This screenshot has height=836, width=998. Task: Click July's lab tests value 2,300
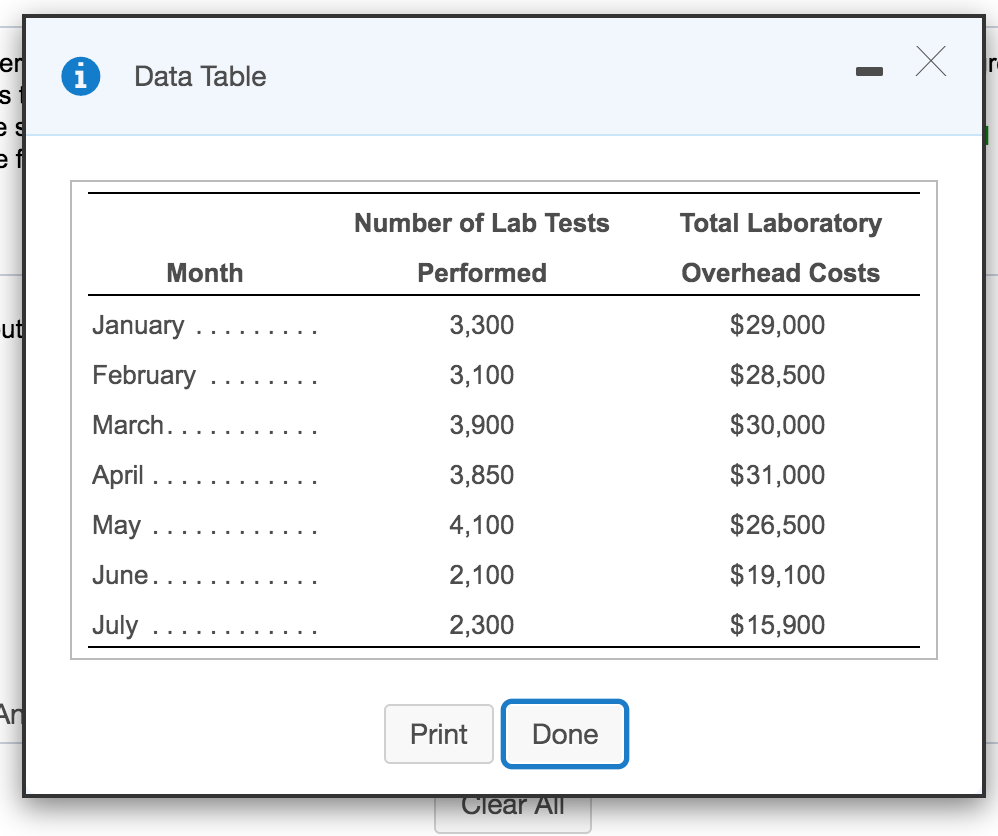(x=482, y=625)
